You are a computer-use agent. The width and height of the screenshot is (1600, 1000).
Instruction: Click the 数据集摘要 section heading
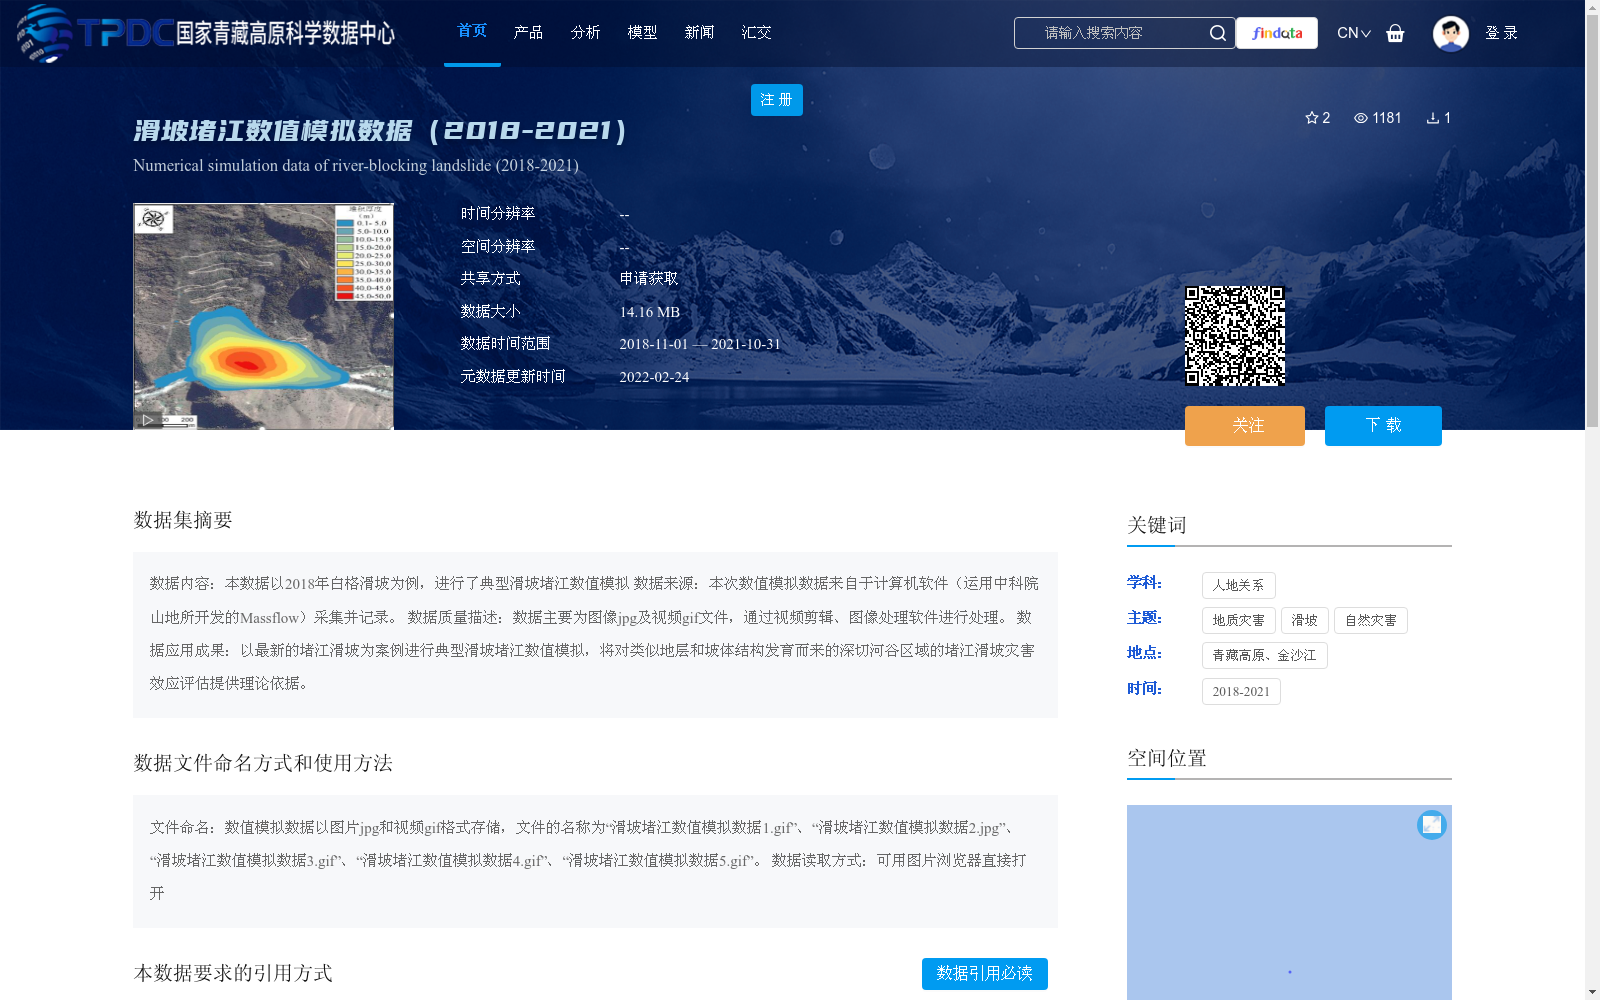pos(183,520)
